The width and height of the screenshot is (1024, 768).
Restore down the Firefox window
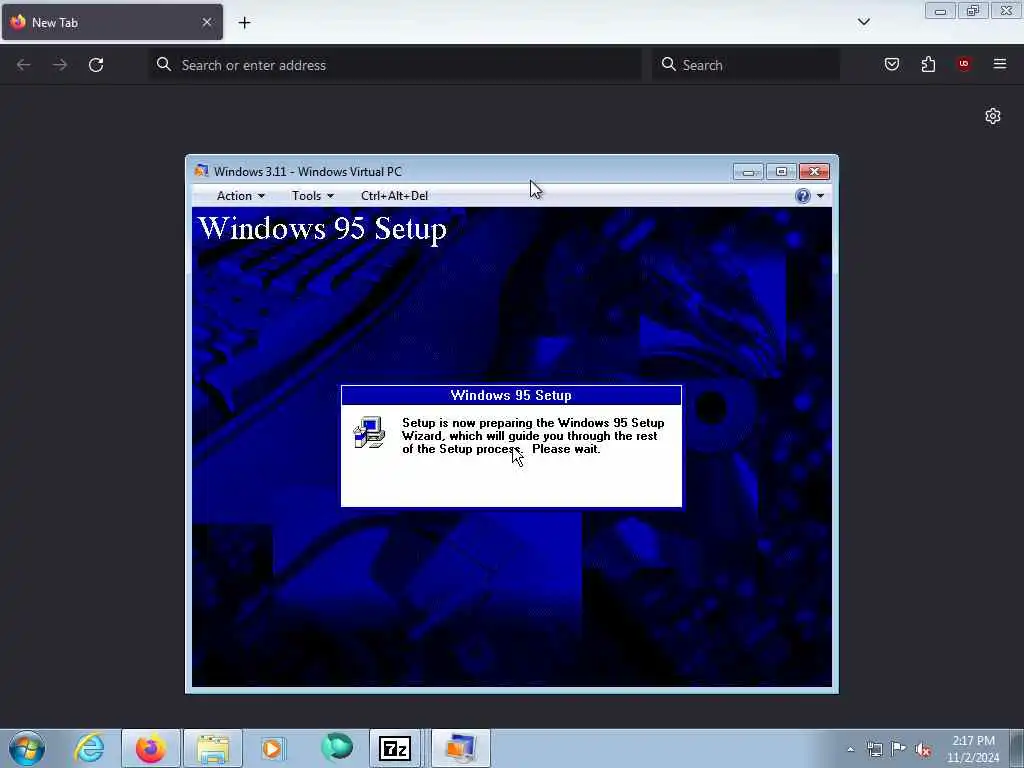[x=973, y=11]
